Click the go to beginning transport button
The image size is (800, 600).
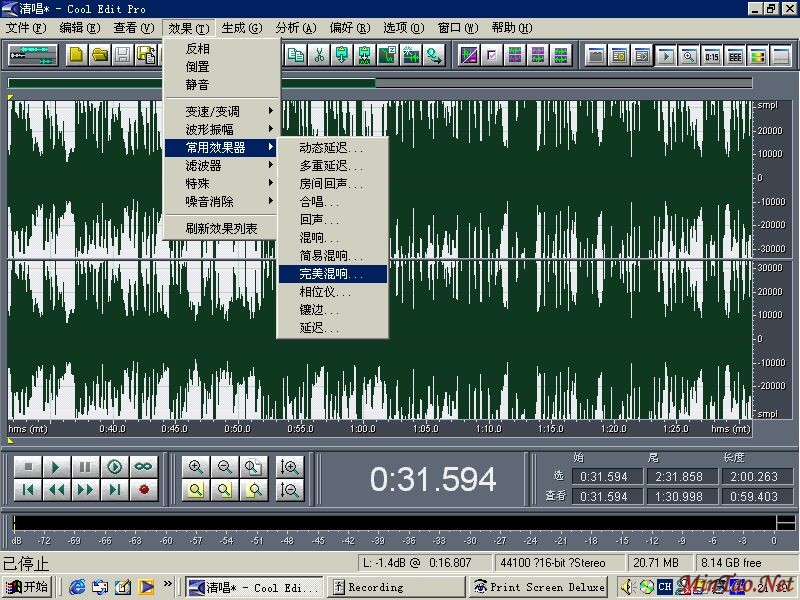(x=28, y=489)
